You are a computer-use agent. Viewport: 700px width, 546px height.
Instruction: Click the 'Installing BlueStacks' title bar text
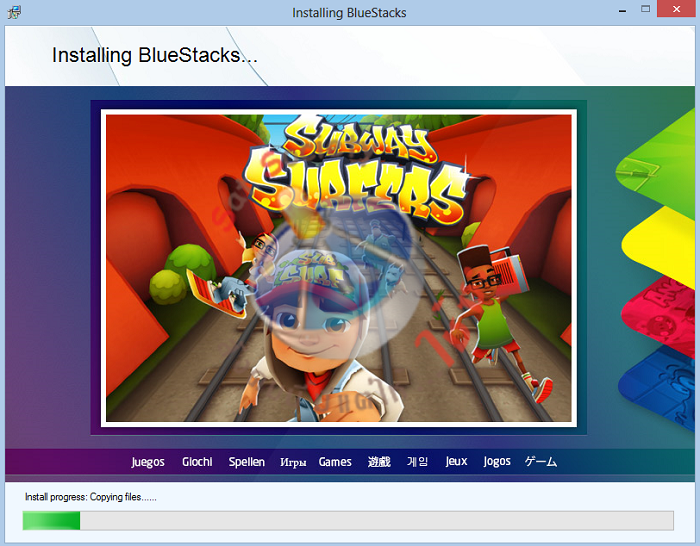[x=349, y=13]
